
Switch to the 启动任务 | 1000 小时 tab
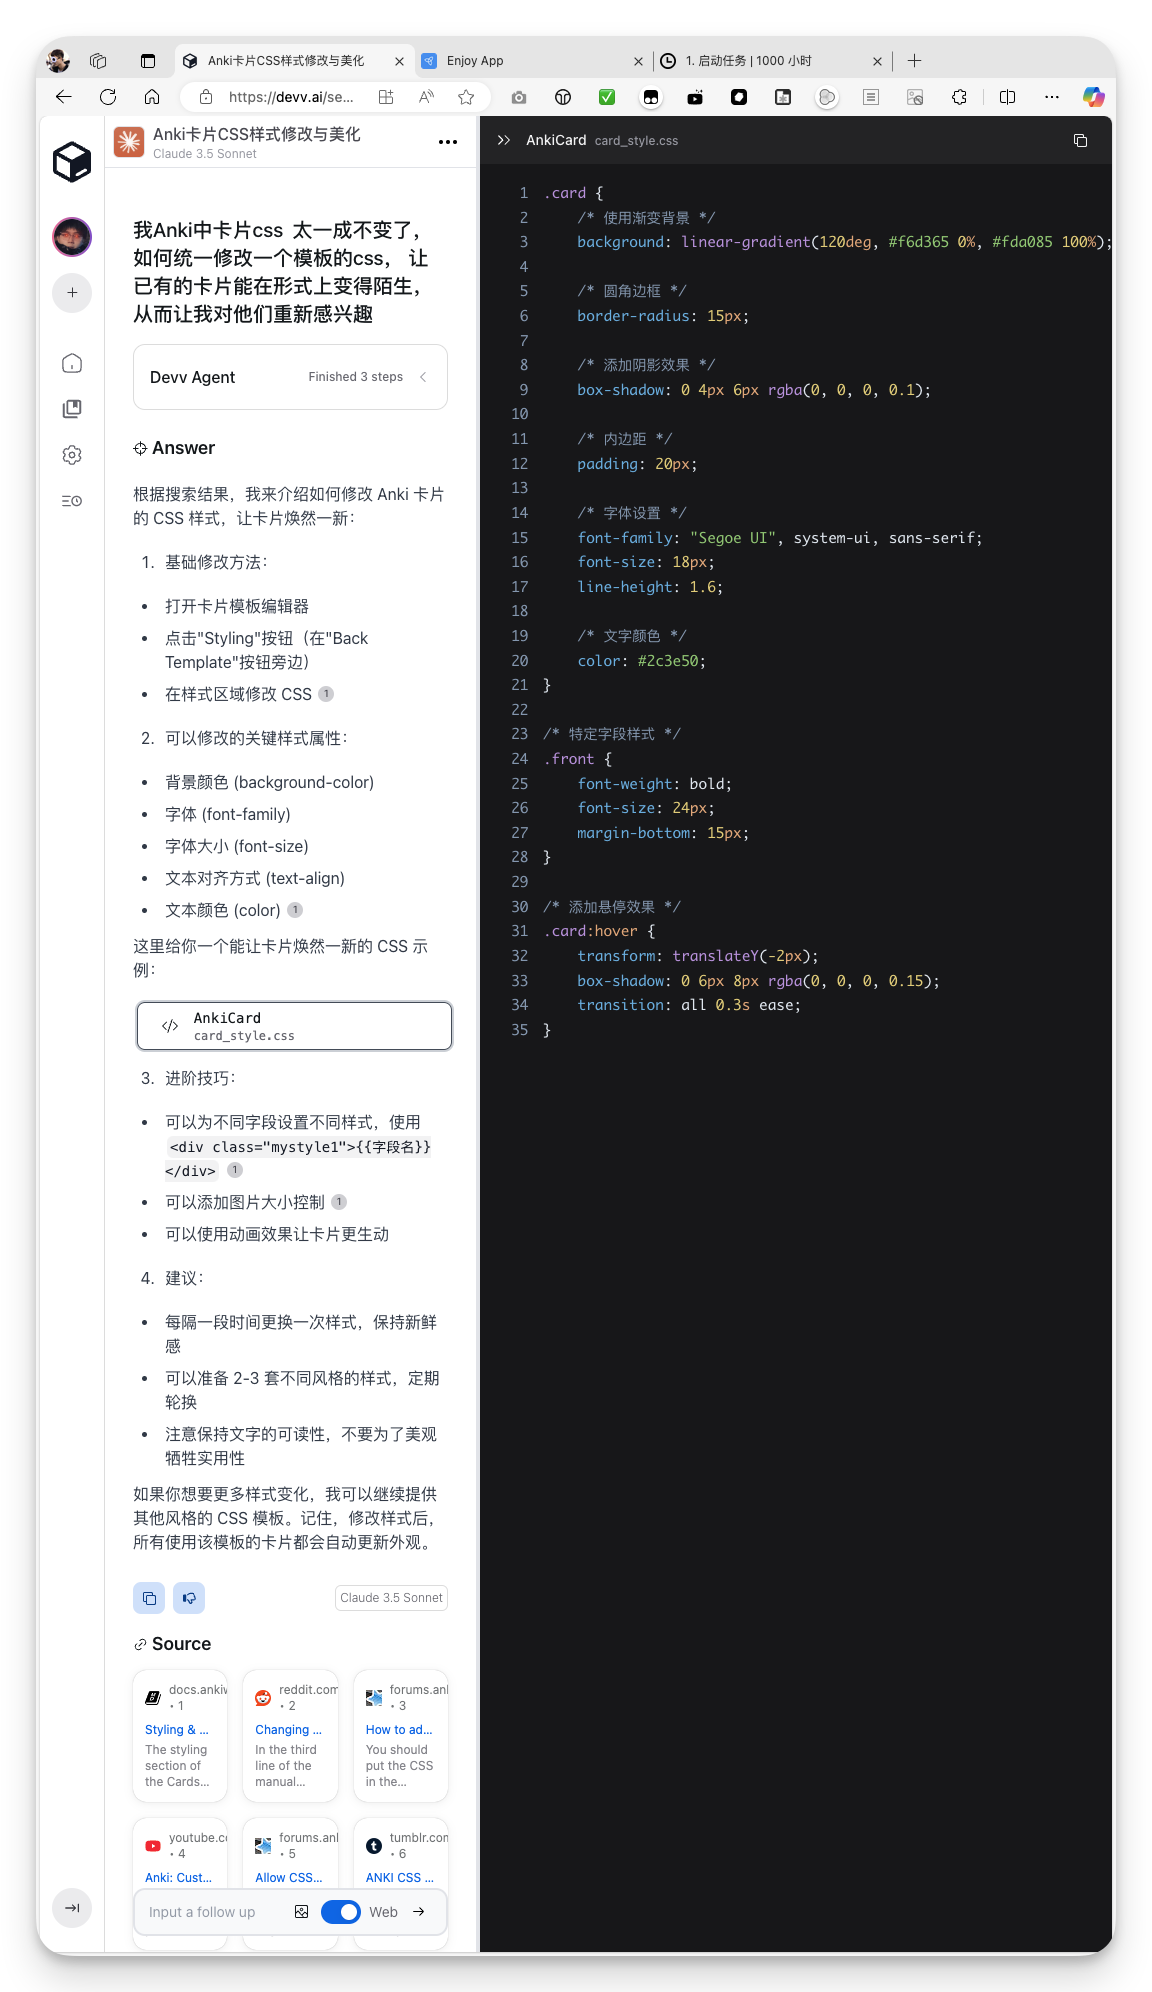coord(772,61)
